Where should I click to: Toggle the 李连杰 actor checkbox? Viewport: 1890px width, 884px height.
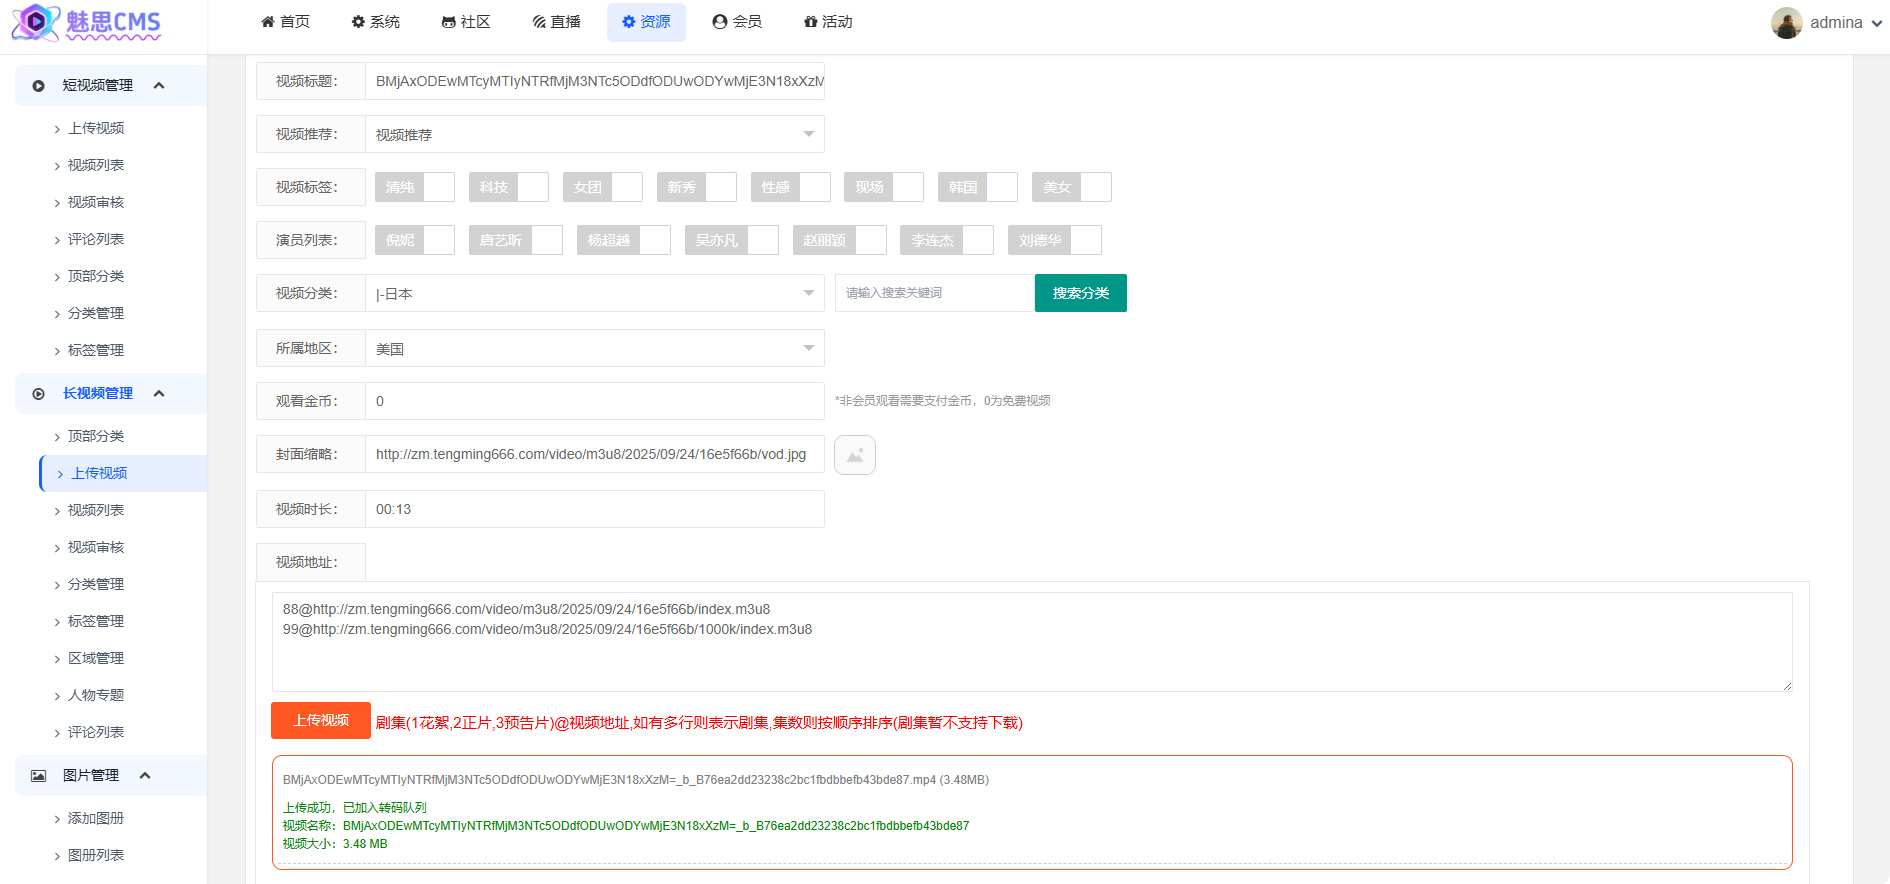[x=947, y=240]
